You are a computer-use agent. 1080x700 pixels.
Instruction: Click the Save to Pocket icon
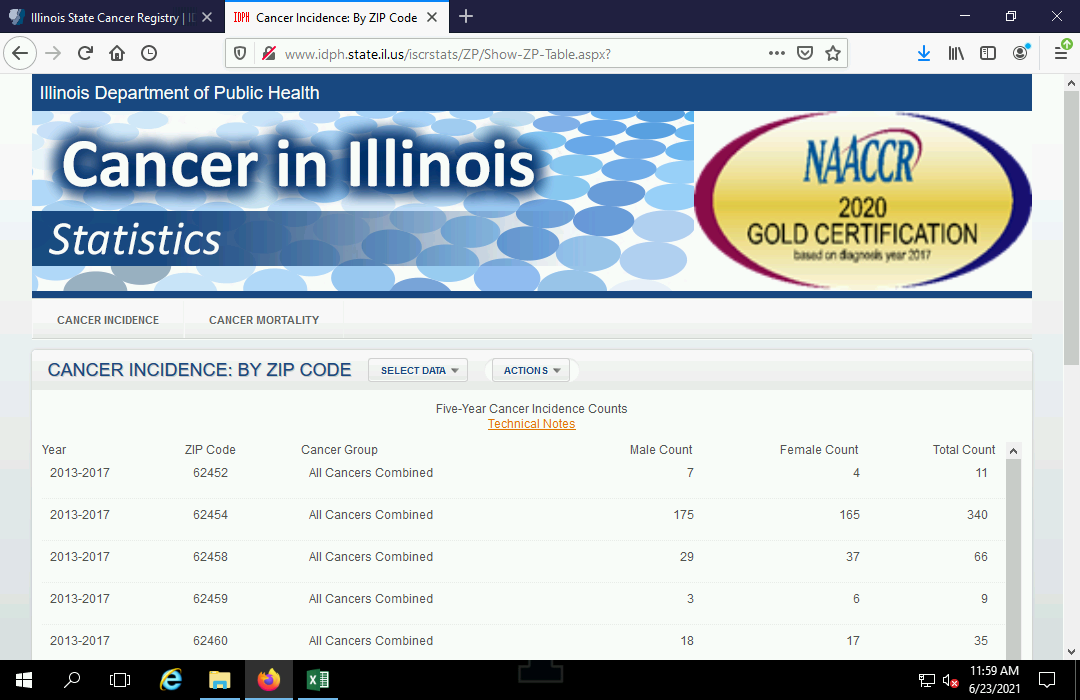click(x=805, y=54)
